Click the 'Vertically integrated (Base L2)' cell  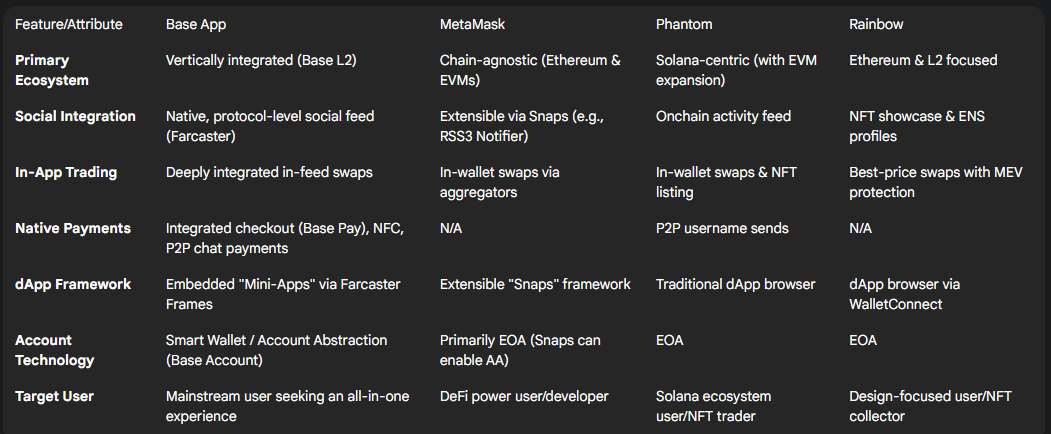pyautogui.click(x=261, y=60)
